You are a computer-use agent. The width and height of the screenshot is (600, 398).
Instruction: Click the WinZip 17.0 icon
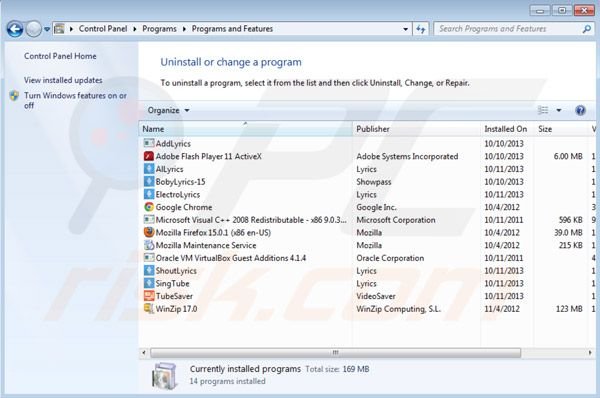coord(148,308)
